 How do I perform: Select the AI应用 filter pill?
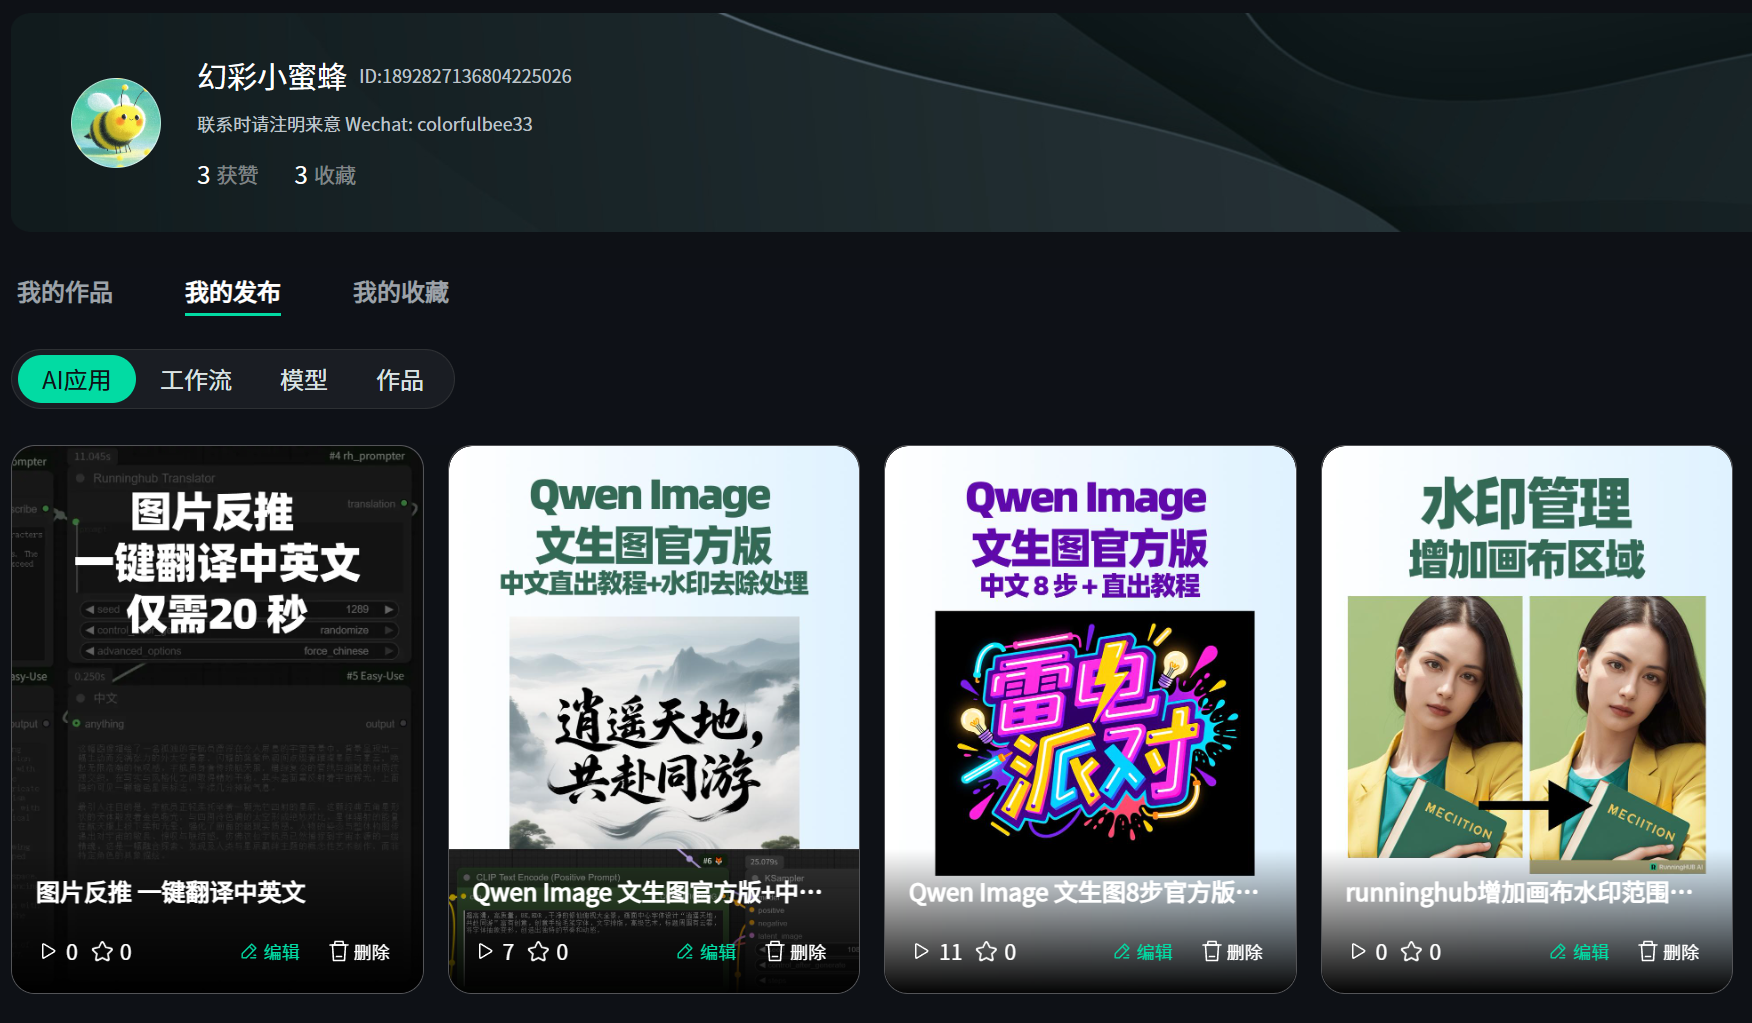point(77,380)
